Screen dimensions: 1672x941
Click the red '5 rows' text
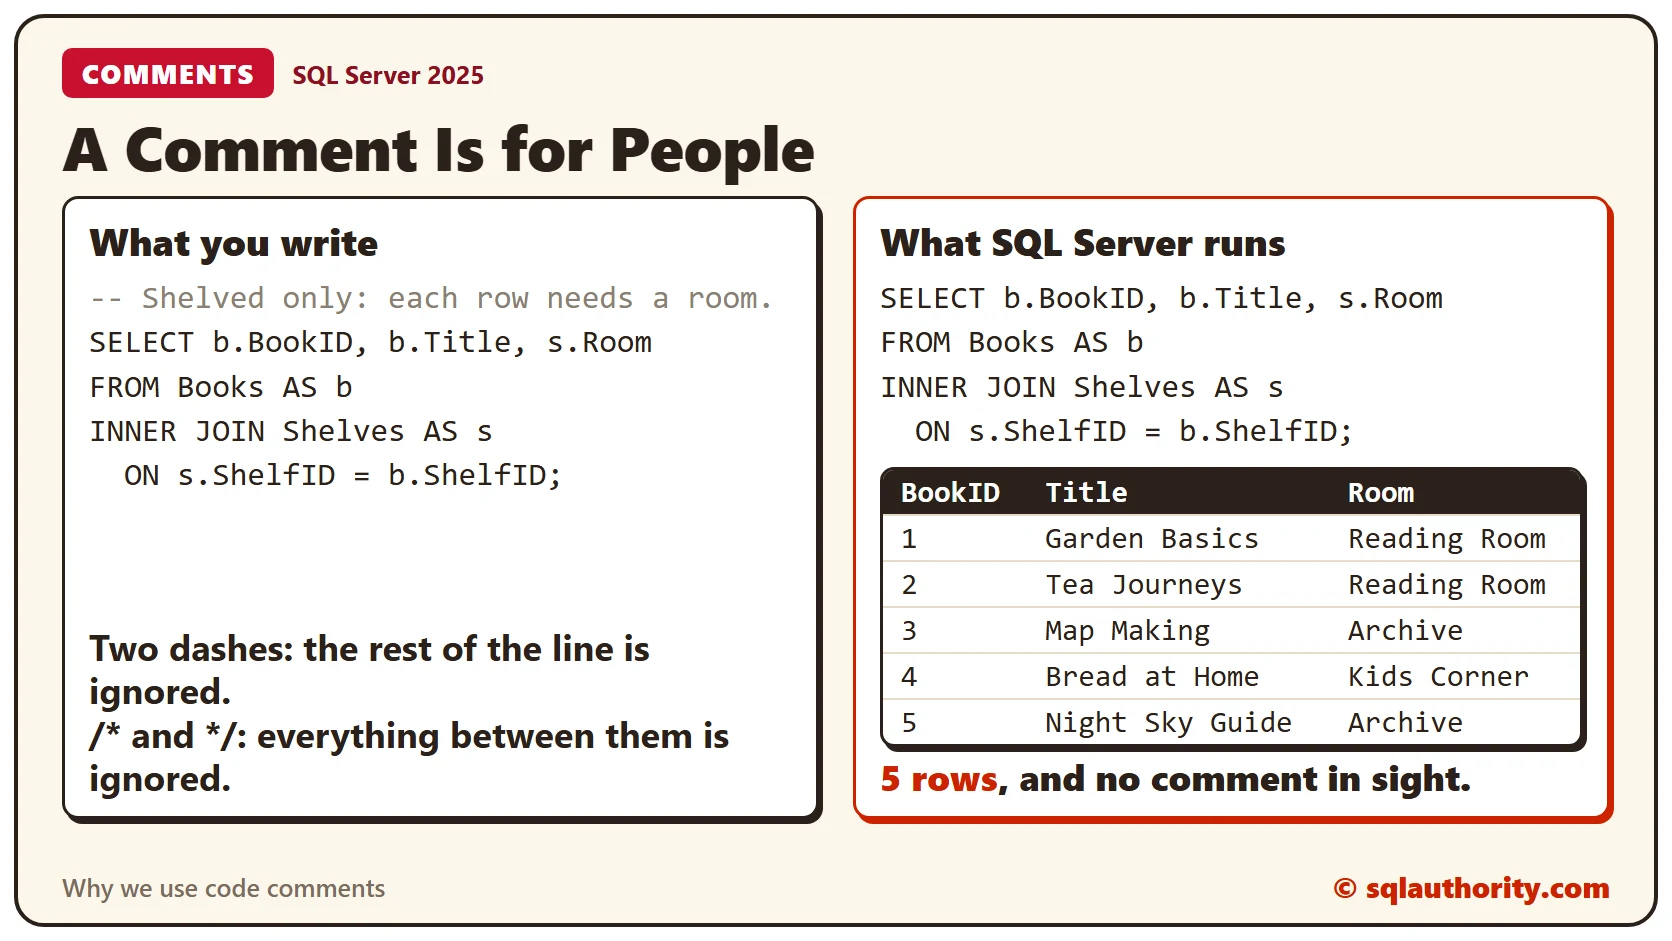click(939, 779)
